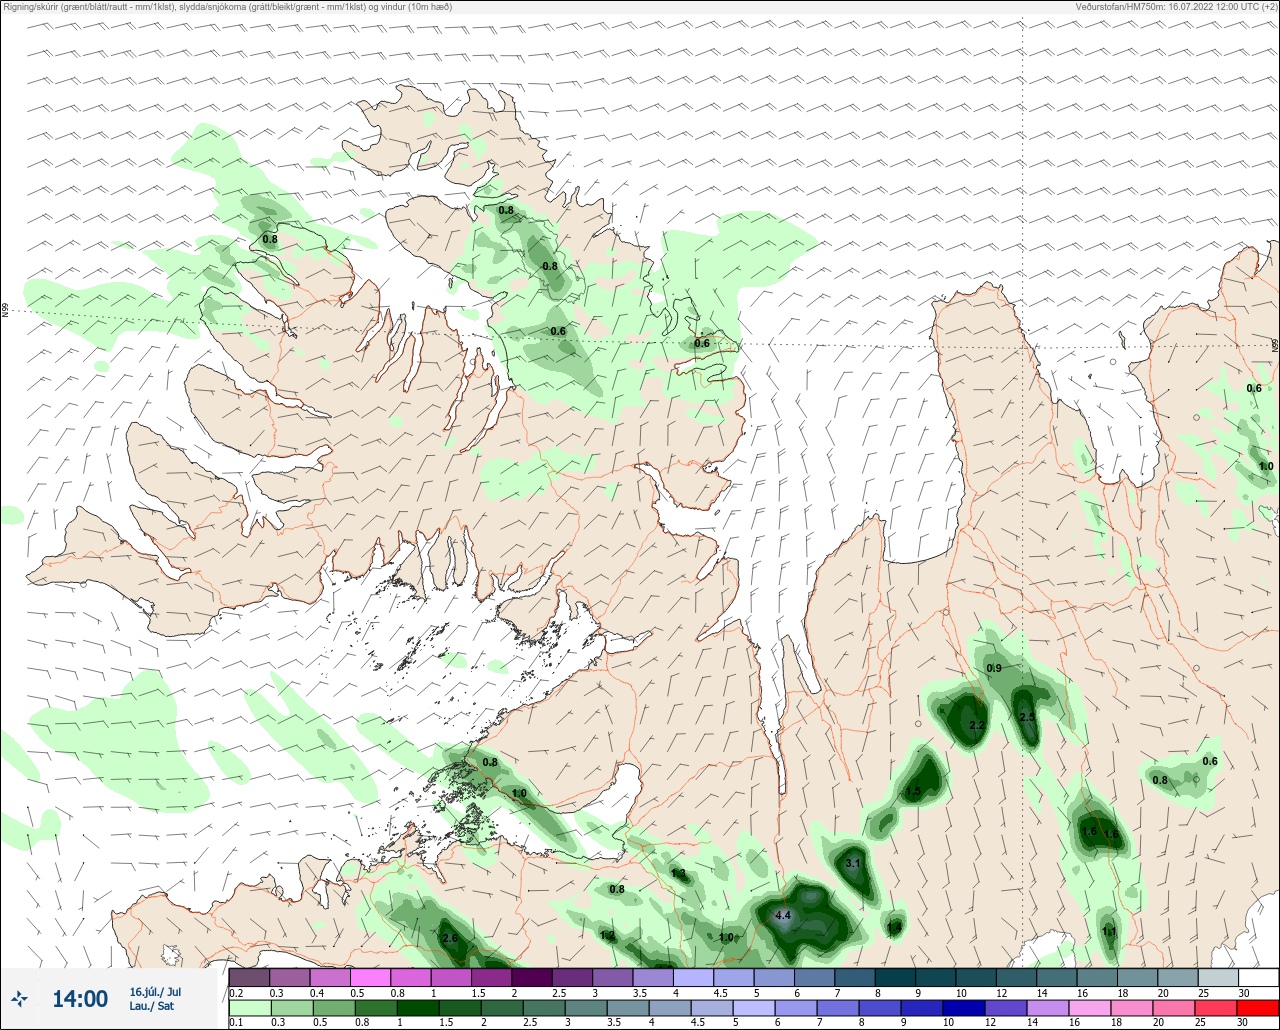Click the weekday label 'Lau./ Sat'
Screen dimensions: 1280x1030
[x=152, y=1006]
